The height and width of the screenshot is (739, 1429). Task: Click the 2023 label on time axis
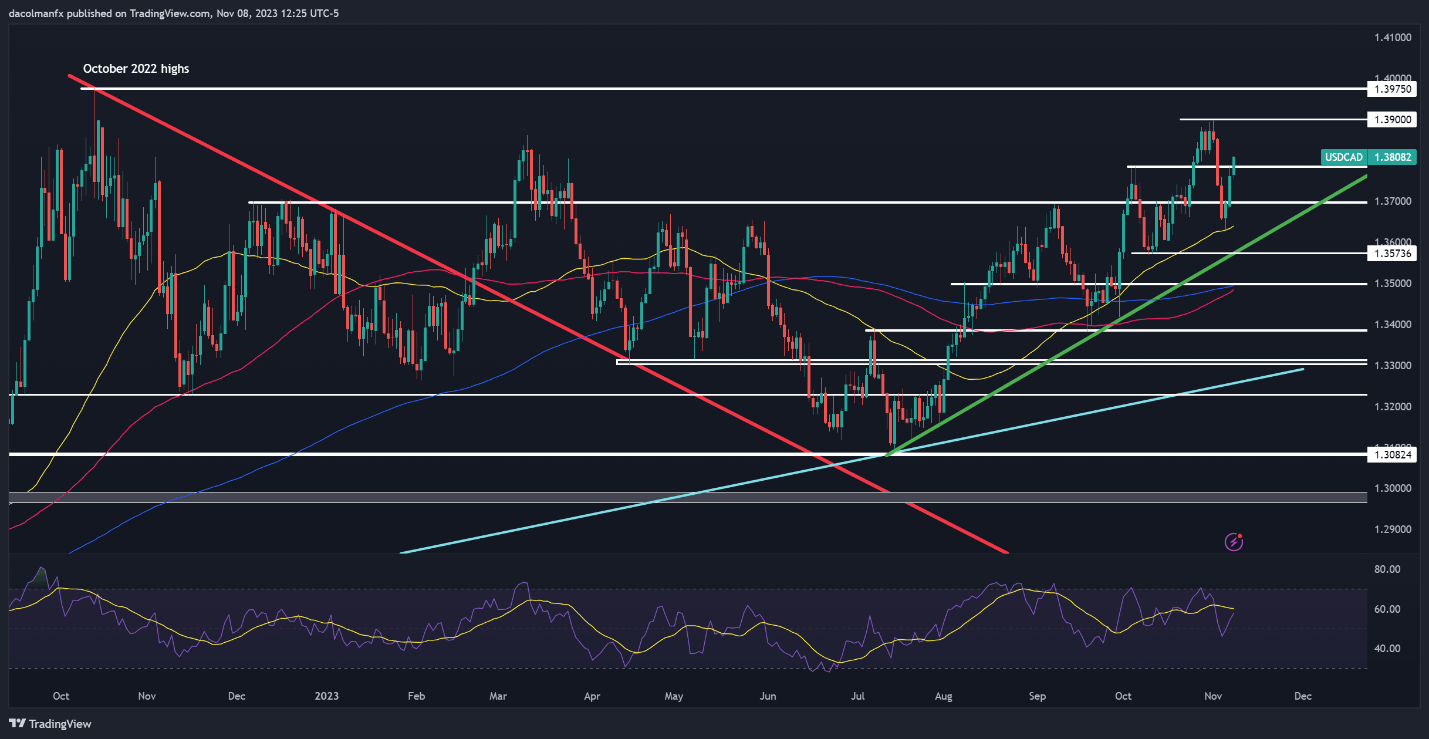click(x=329, y=695)
